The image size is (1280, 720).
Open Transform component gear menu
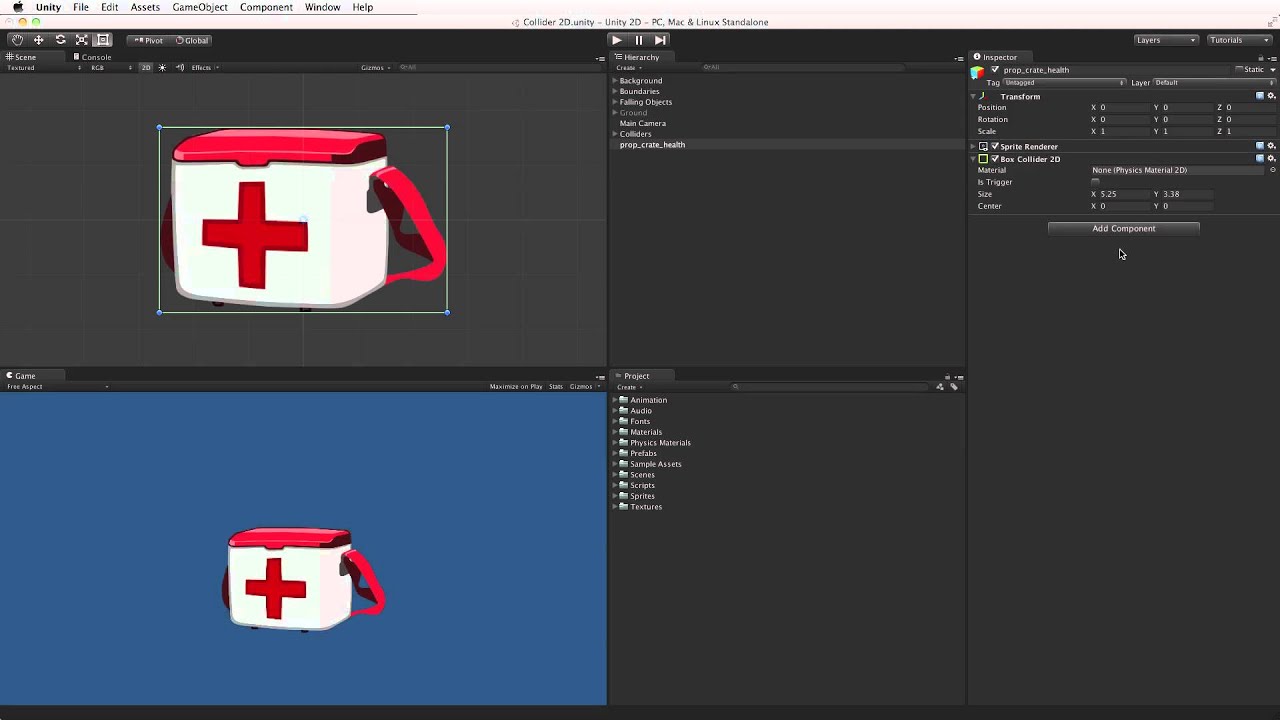[x=1272, y=96]
